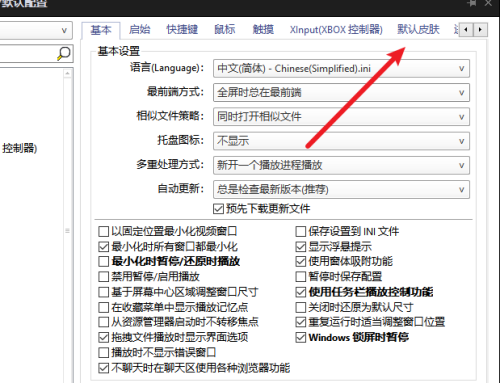Open the 触摸 tab
This screenshot has width=500, height=383.
(263, 30)
